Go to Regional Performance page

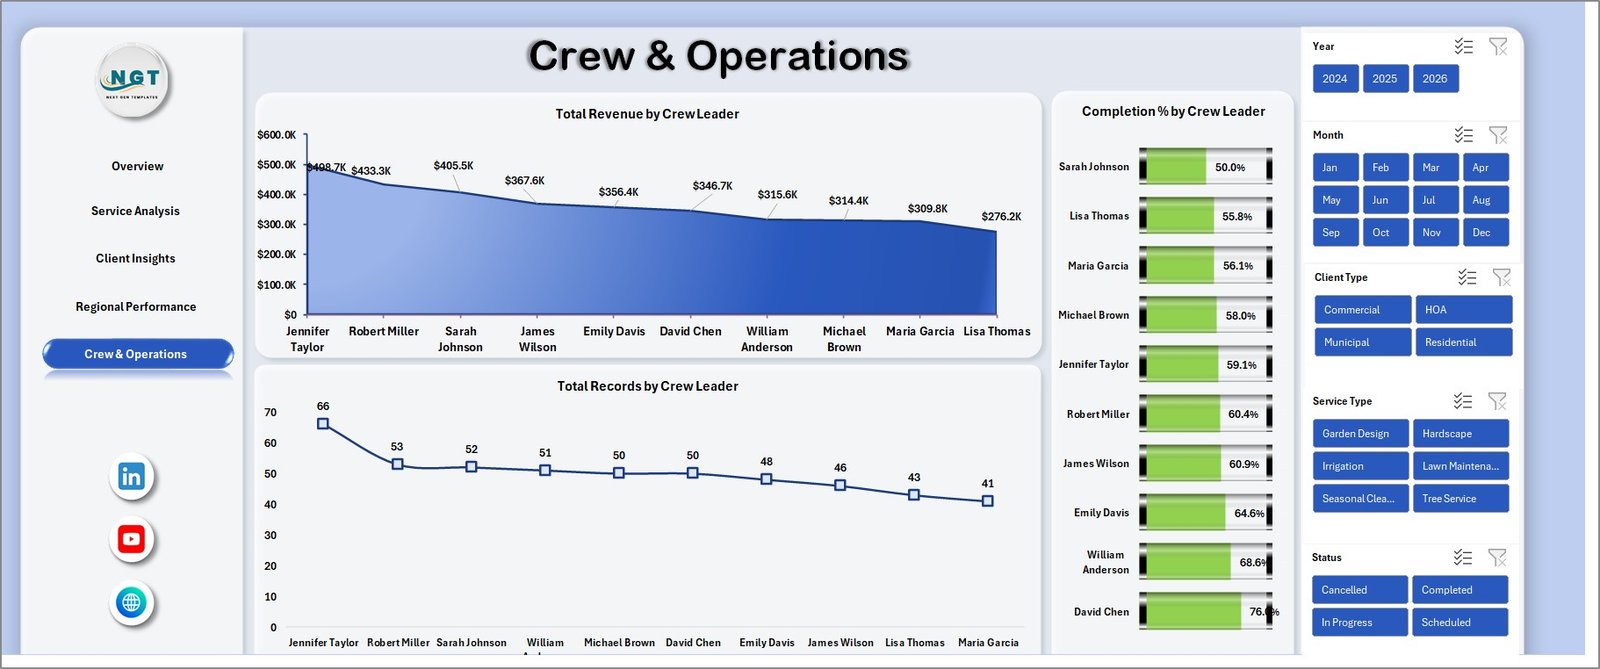click(136, 307)
